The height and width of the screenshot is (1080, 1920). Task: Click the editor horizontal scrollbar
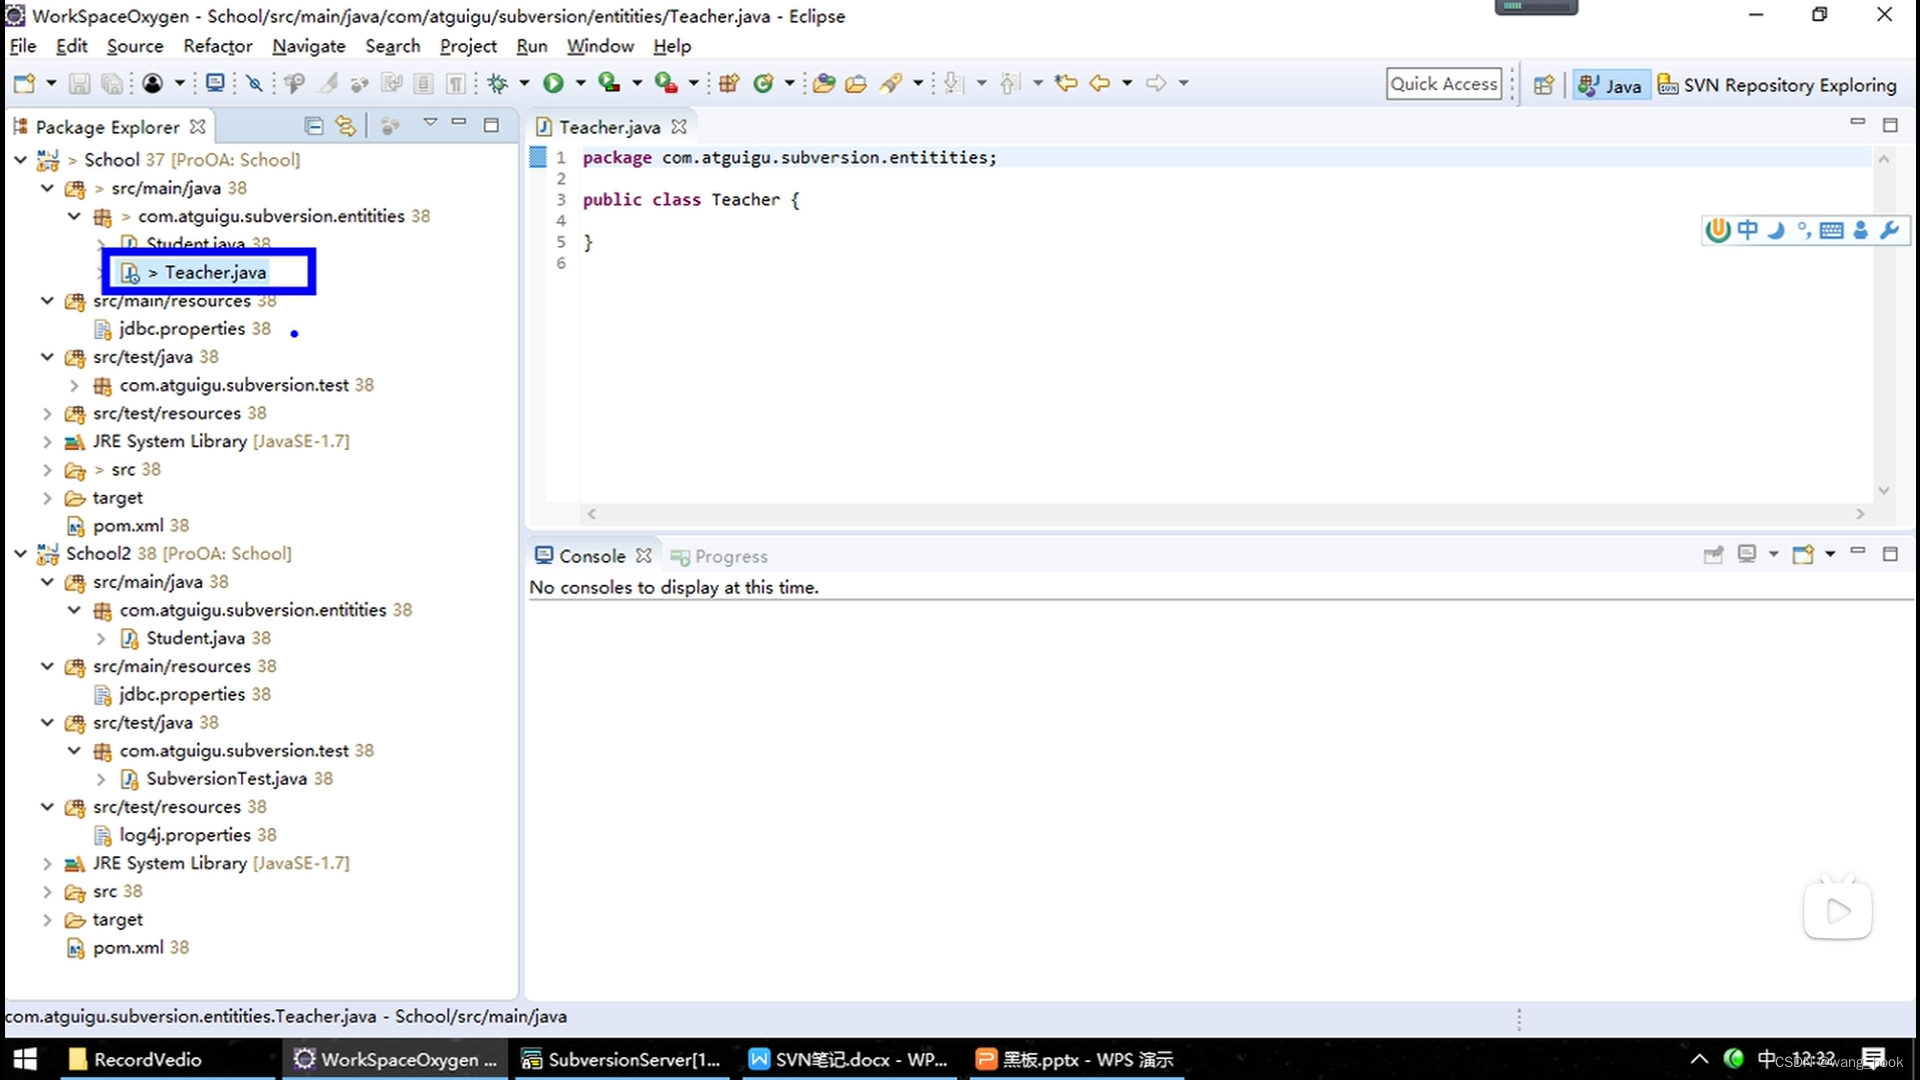click(x=1225, y=513)
